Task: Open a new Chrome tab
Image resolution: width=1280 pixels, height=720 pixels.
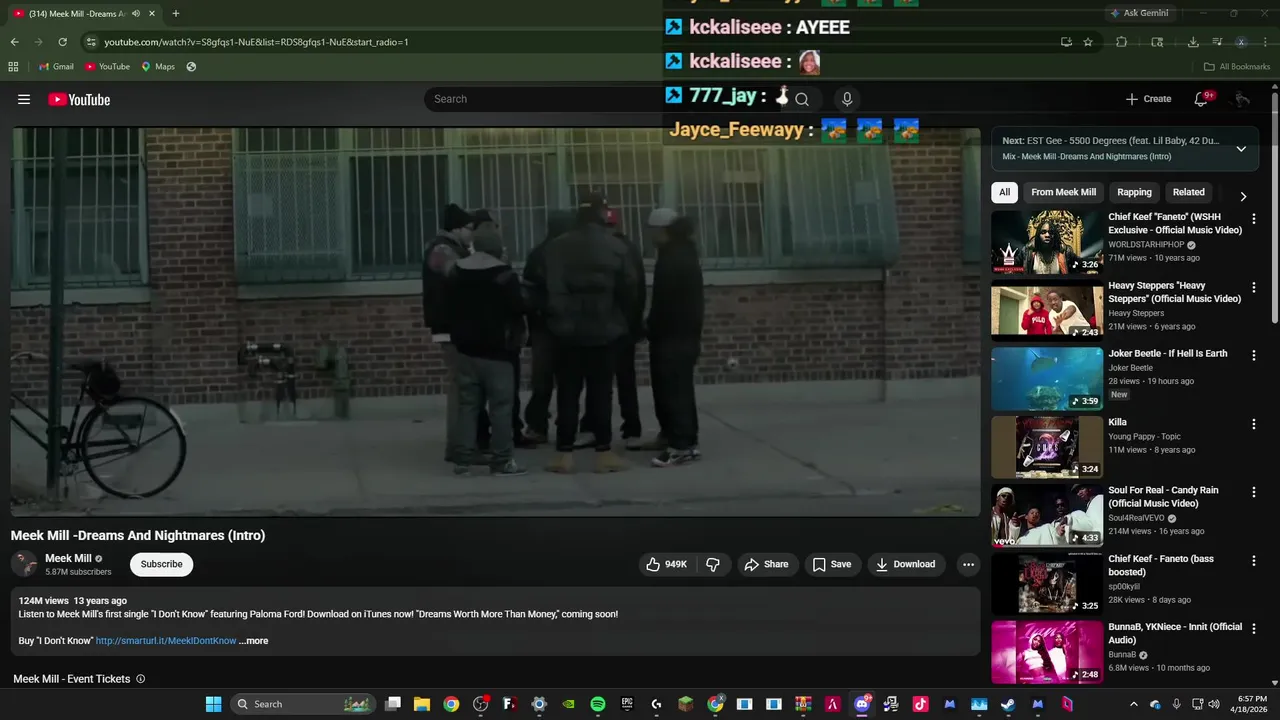Action: 176,14
